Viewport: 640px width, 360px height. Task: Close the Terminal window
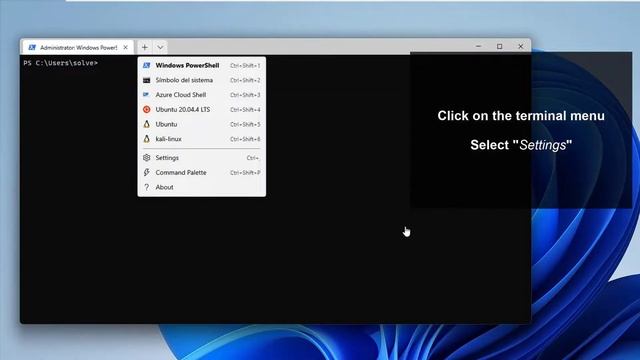coord(520,47)
